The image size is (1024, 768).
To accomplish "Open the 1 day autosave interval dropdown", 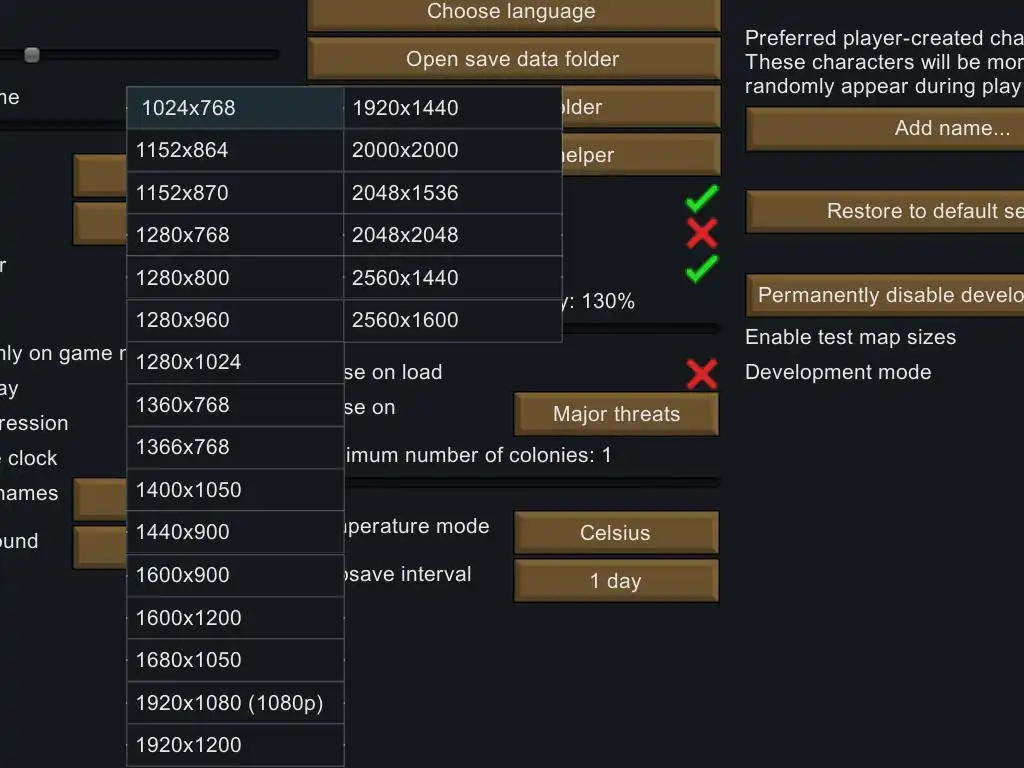I will click(x=616, y=581).
